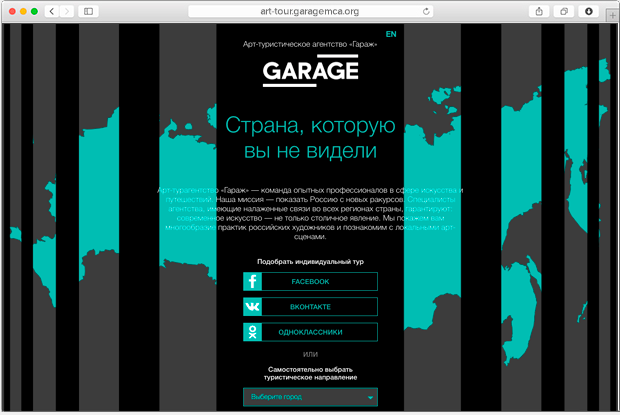This screenshot has width=620, height=415.
Task: Show all tabs overview icon
Action: [x=564, y=11]
